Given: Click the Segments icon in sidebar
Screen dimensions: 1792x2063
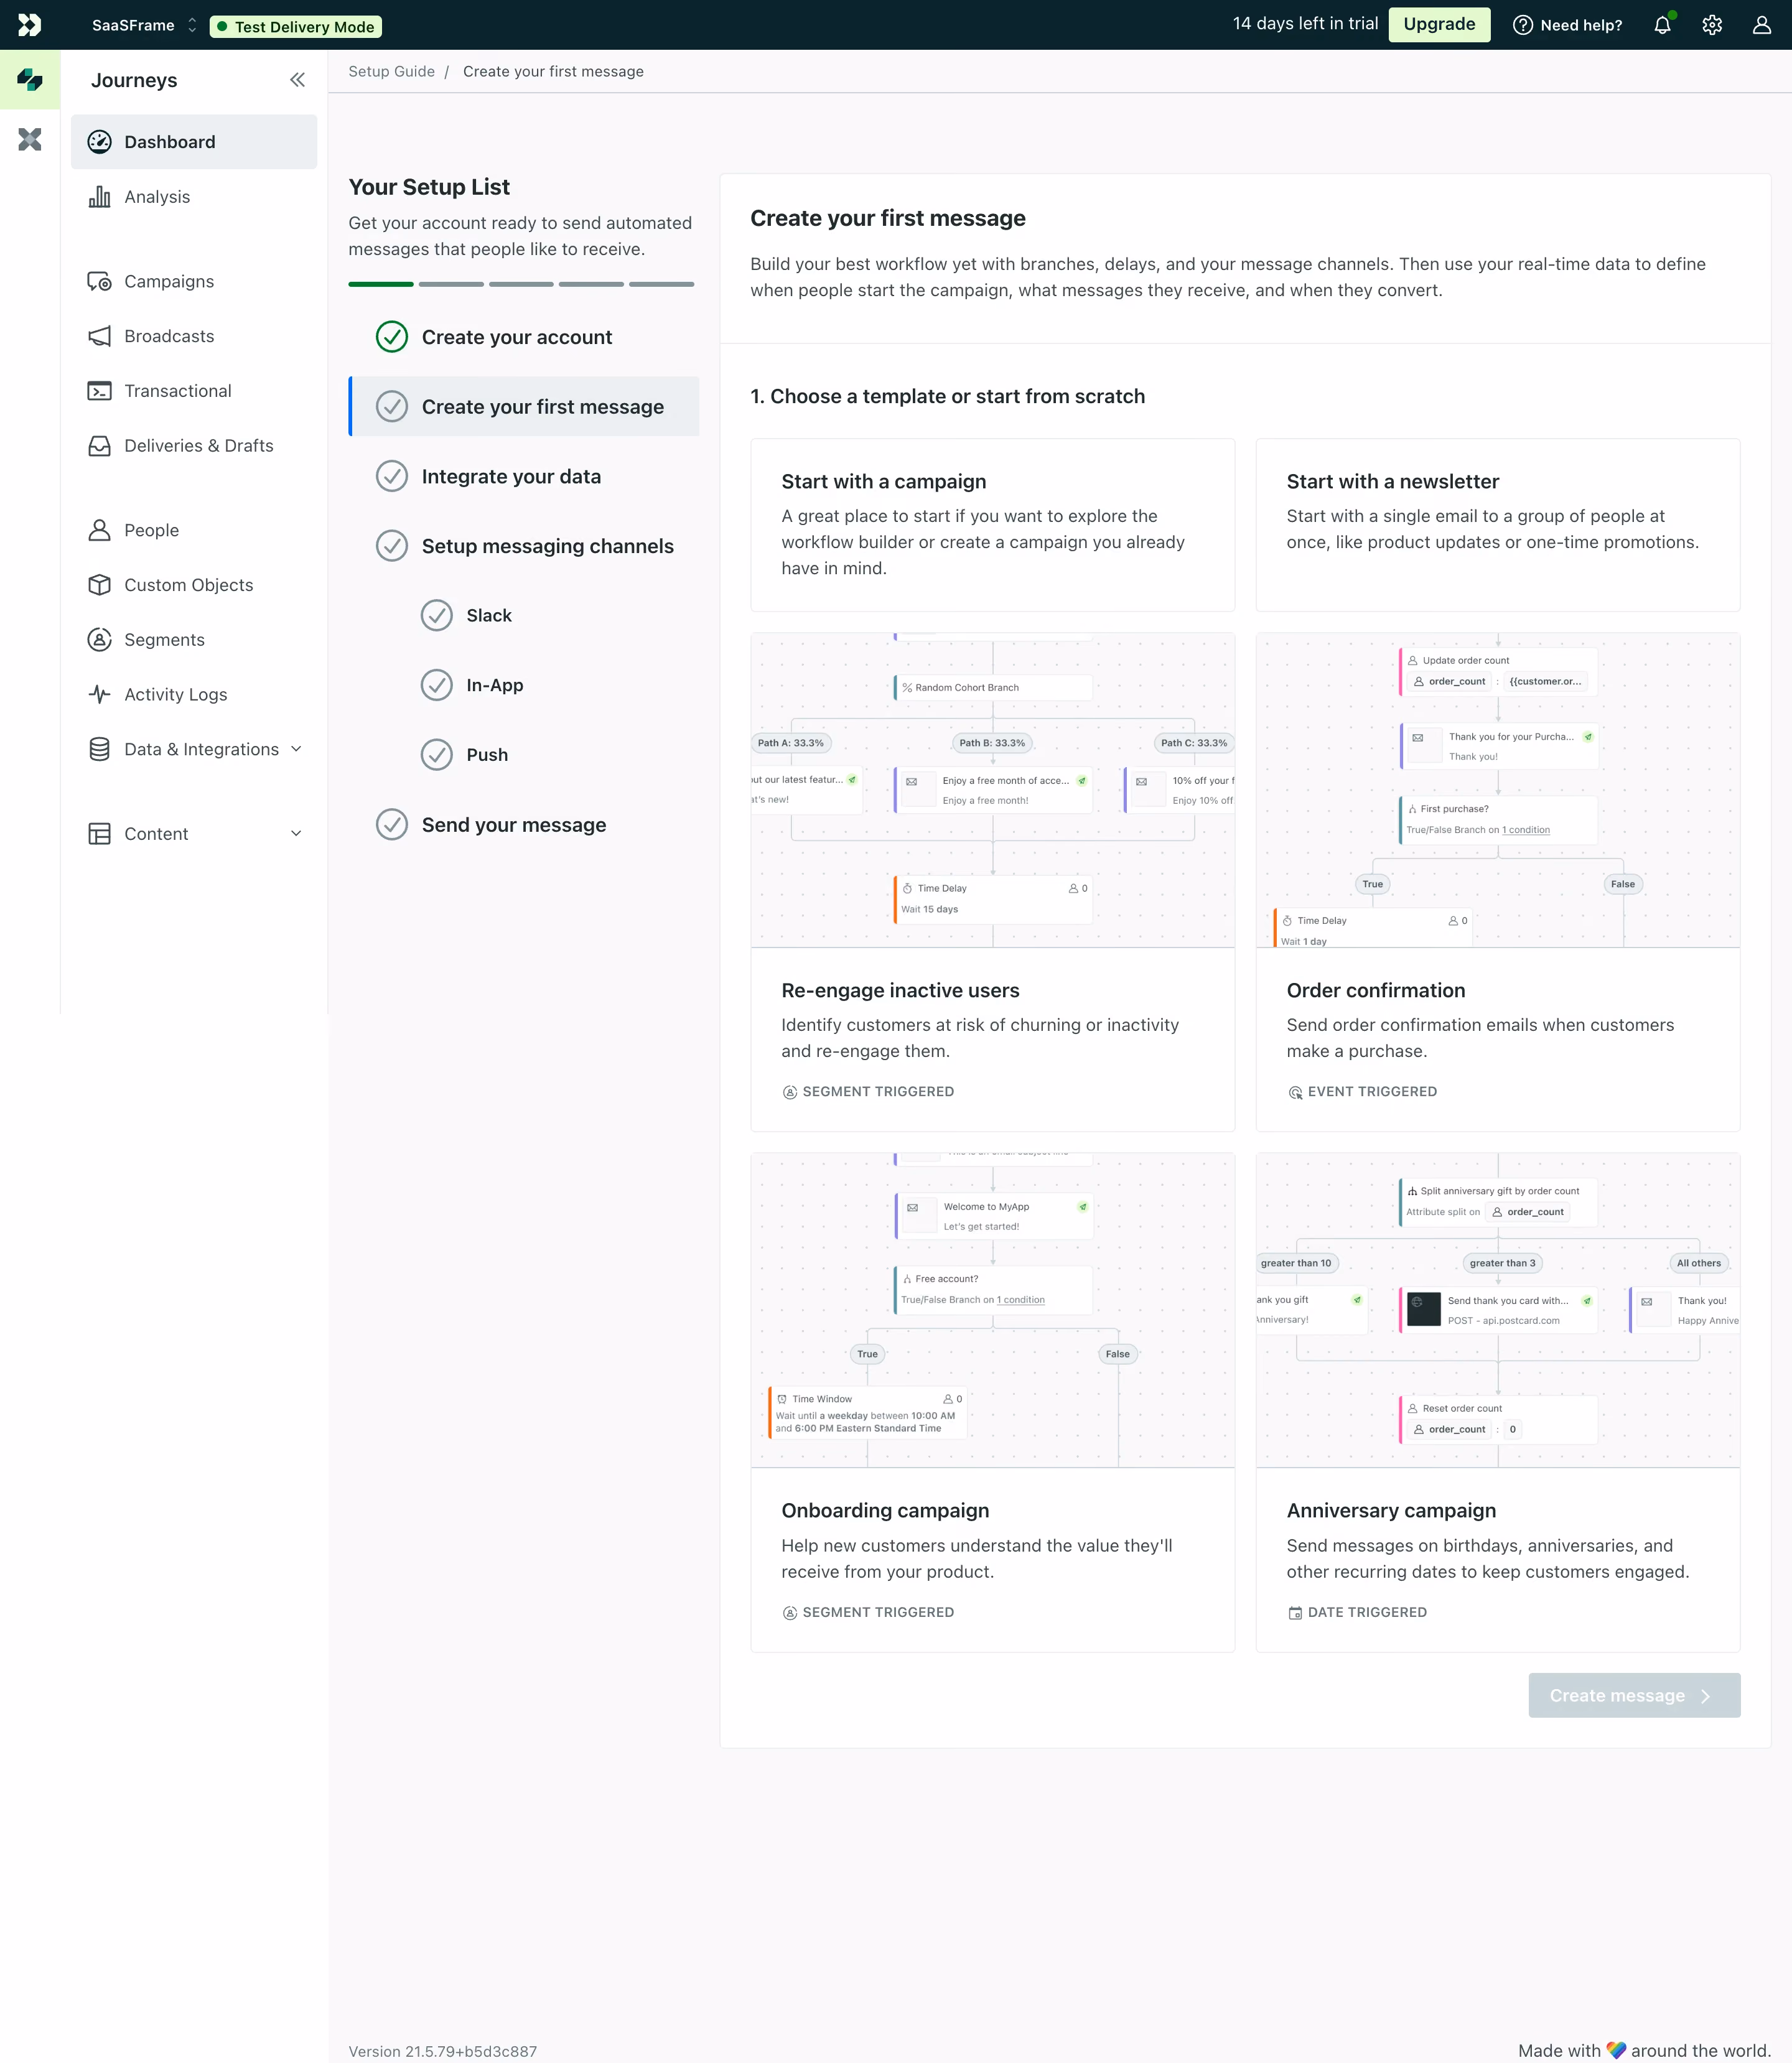Looking at the screenshot, I should pos(99,640).
